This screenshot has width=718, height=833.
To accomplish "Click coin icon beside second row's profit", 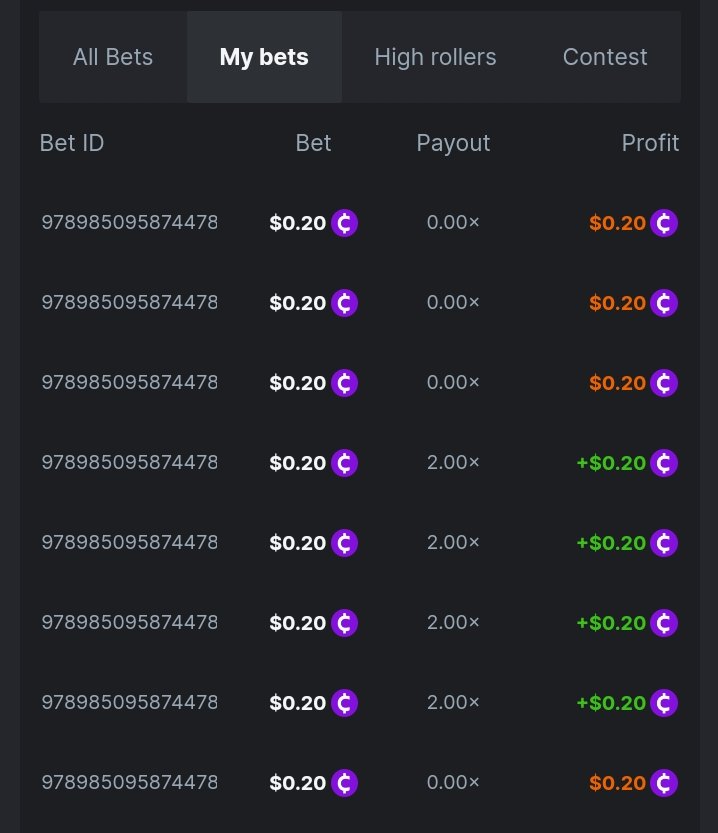I will point(664,302).
